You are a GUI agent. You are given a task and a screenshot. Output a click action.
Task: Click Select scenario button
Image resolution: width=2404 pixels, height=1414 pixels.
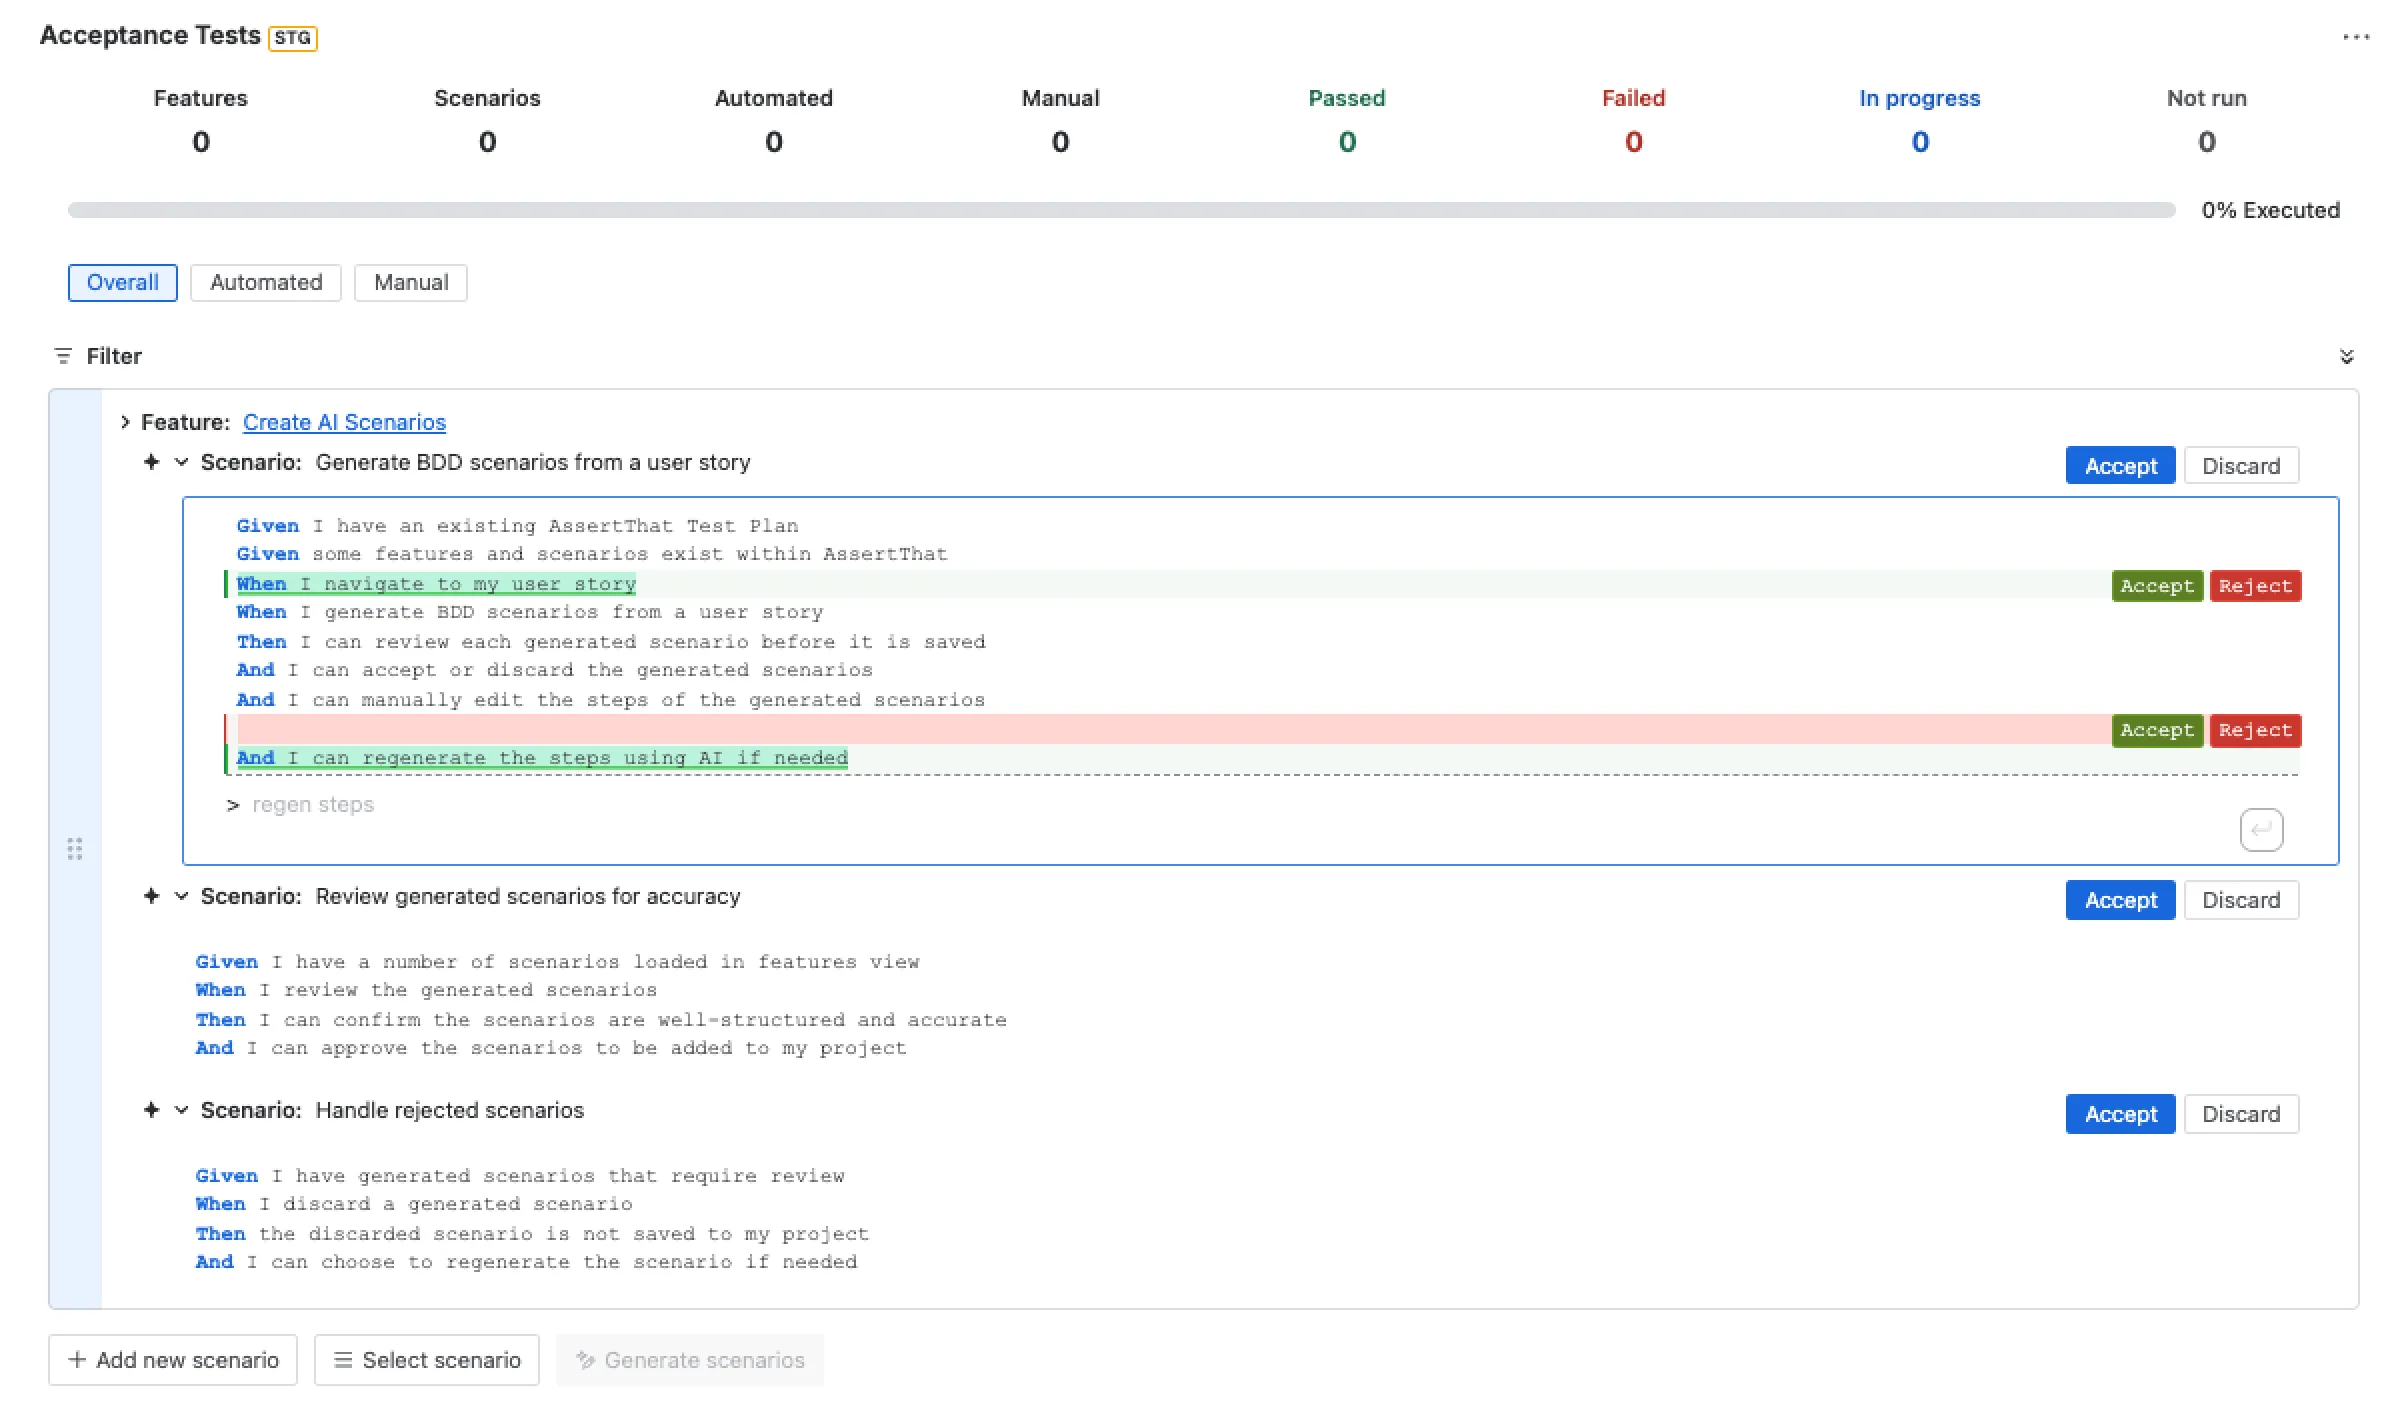pyautogui.click(x=427, y=1360)
